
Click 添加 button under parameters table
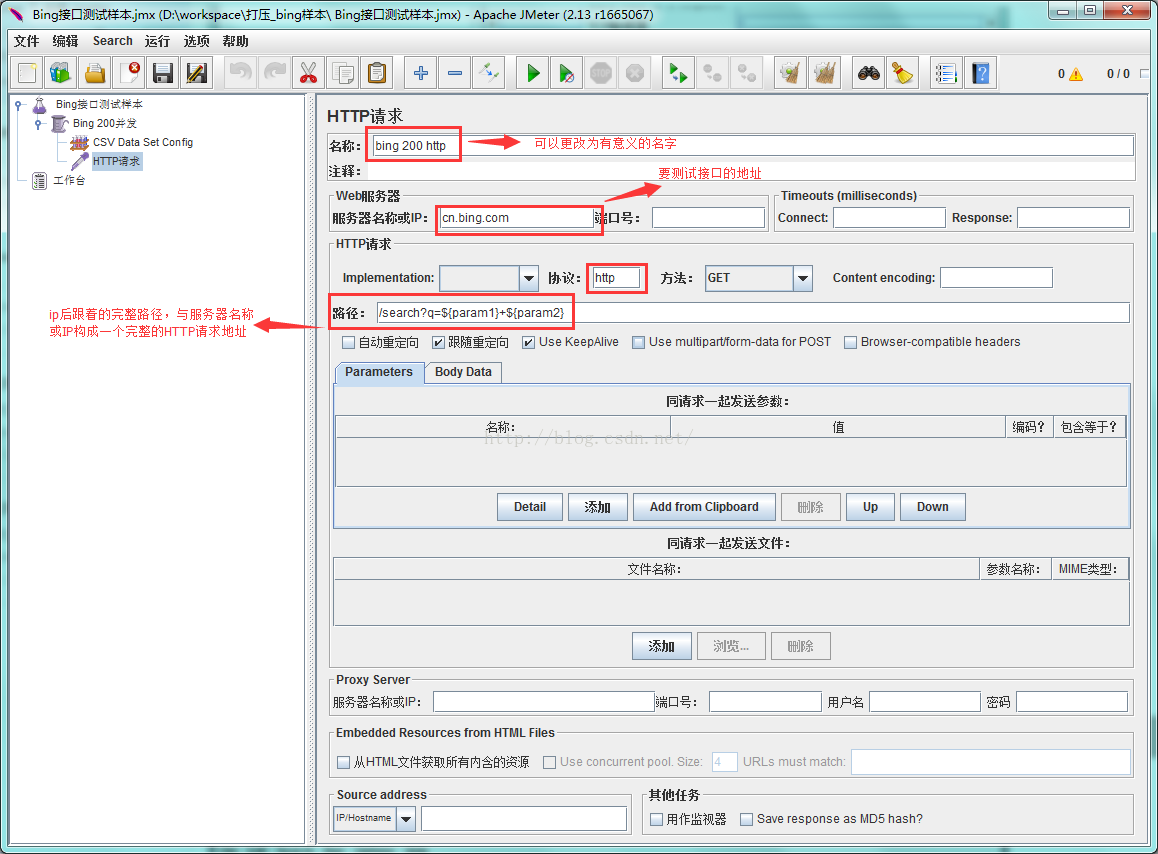click(x=597, y=508)
